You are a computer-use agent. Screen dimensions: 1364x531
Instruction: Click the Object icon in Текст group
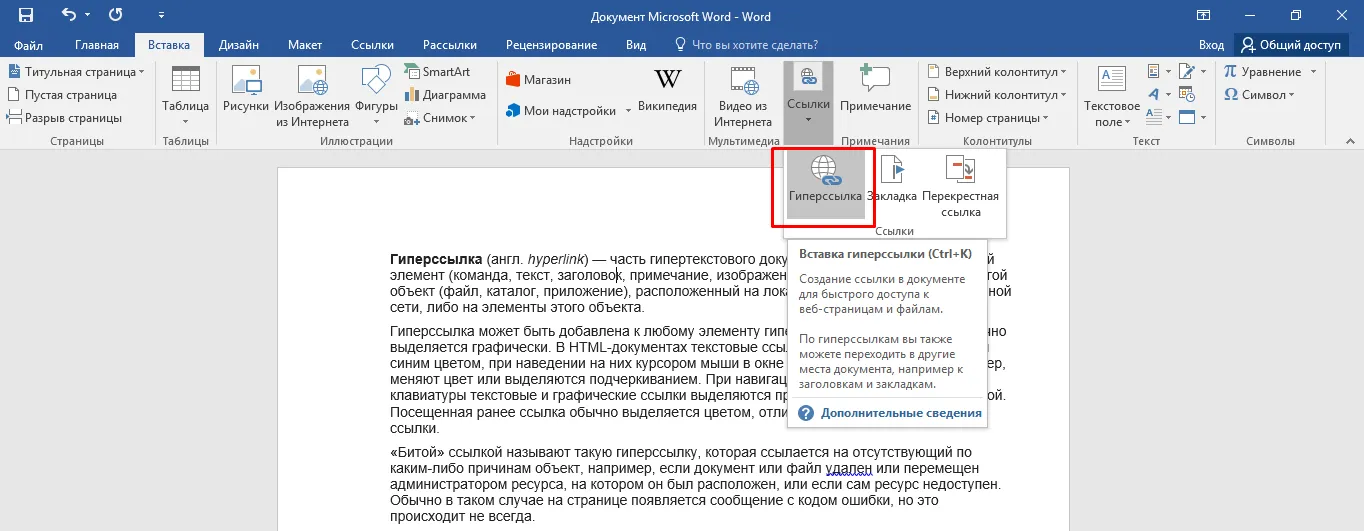(x=1187, y=118)
